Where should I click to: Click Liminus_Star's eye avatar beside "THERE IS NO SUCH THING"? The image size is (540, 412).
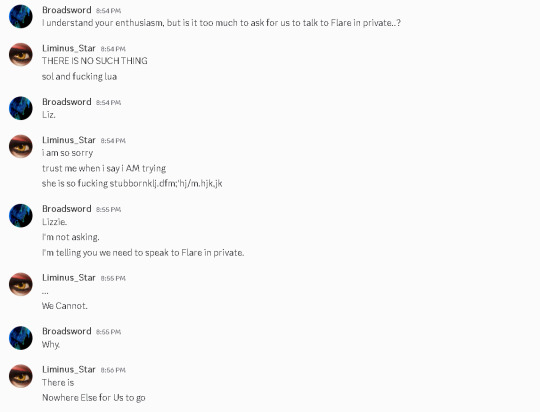coord(21,54)
